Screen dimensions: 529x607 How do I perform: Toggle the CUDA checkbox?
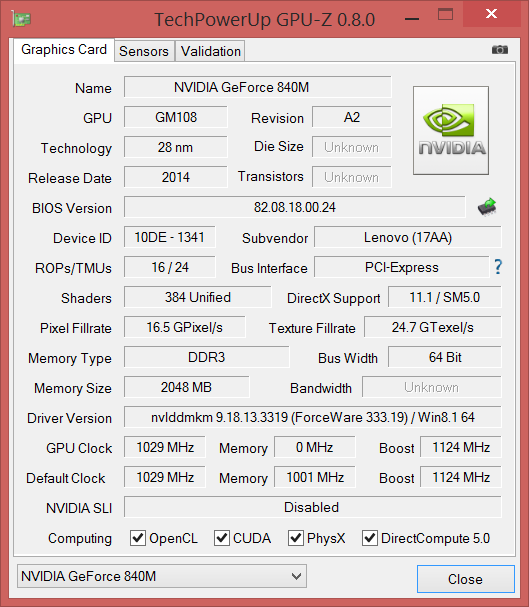click(x=222, y=538)
